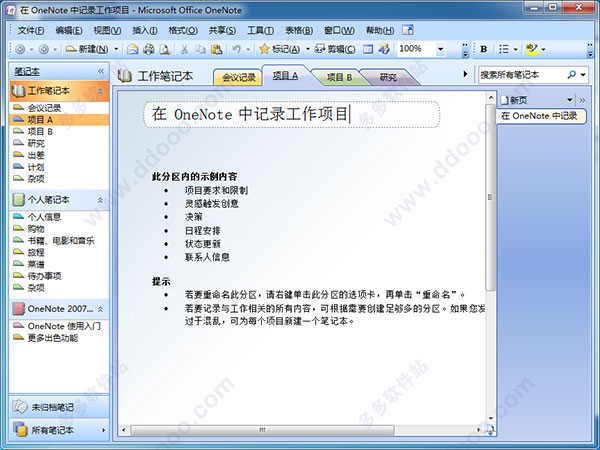
Task: Click the insert table icon
Action: pyautogui.click(x=368, y=49)
